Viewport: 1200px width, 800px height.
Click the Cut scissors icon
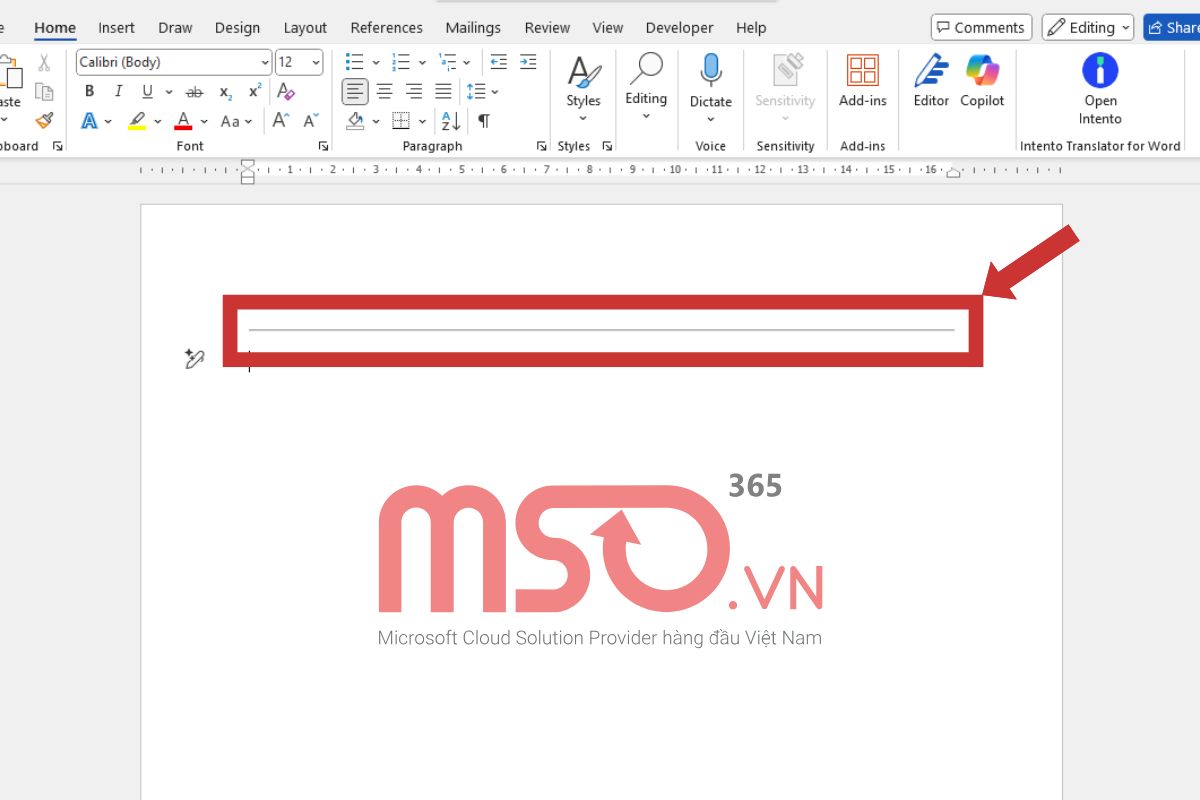tap(44, 63)
